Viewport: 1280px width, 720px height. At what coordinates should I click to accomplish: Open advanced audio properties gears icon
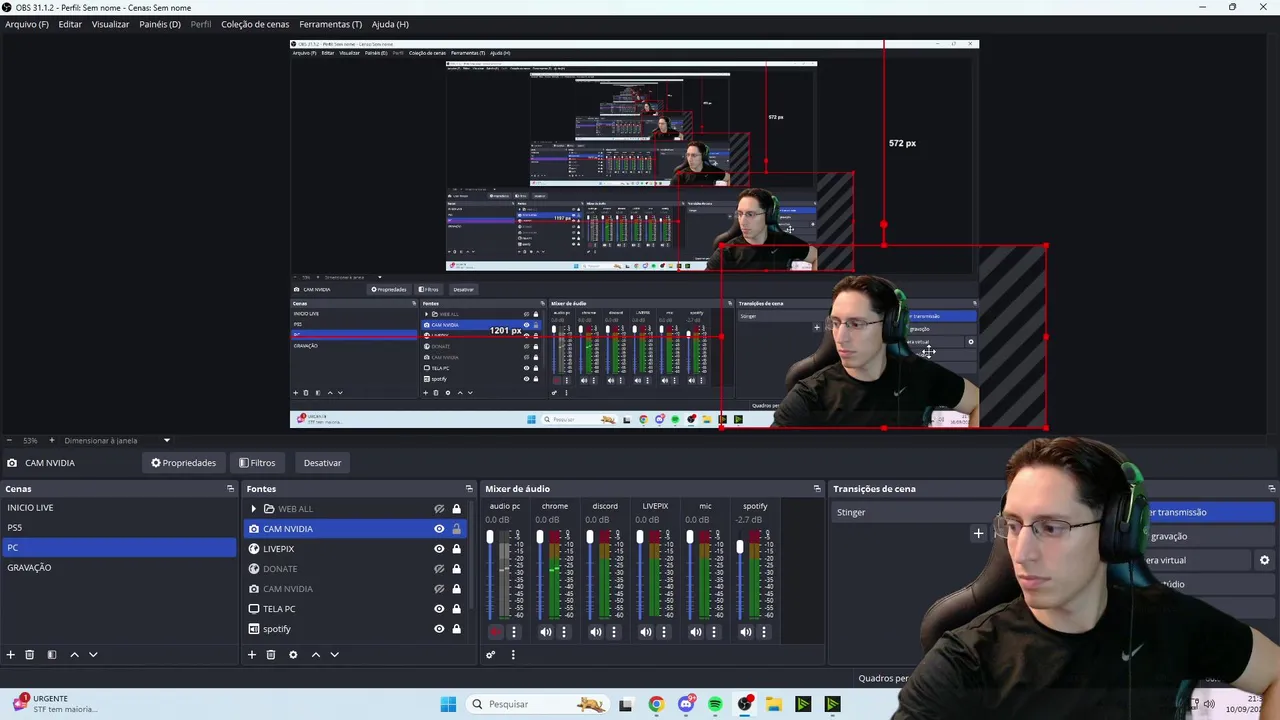pyautogui.click(x=490, y=655)
